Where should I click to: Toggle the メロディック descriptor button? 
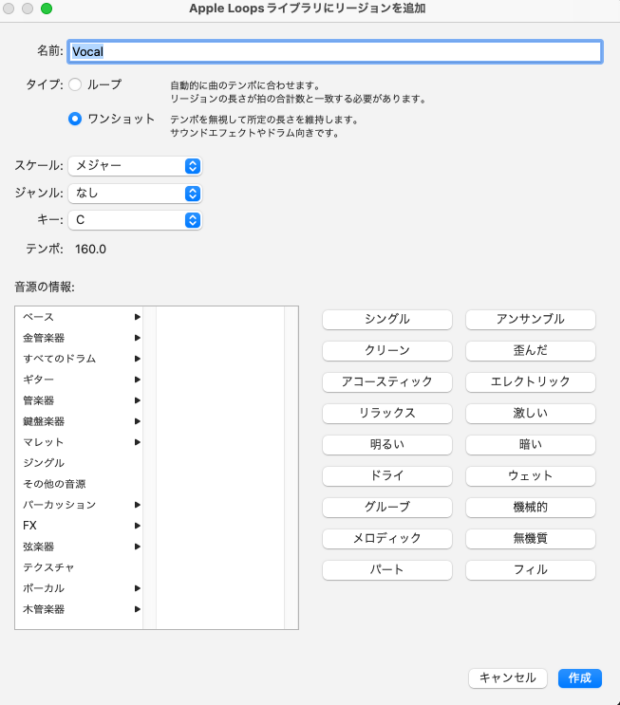click(387, 538)
